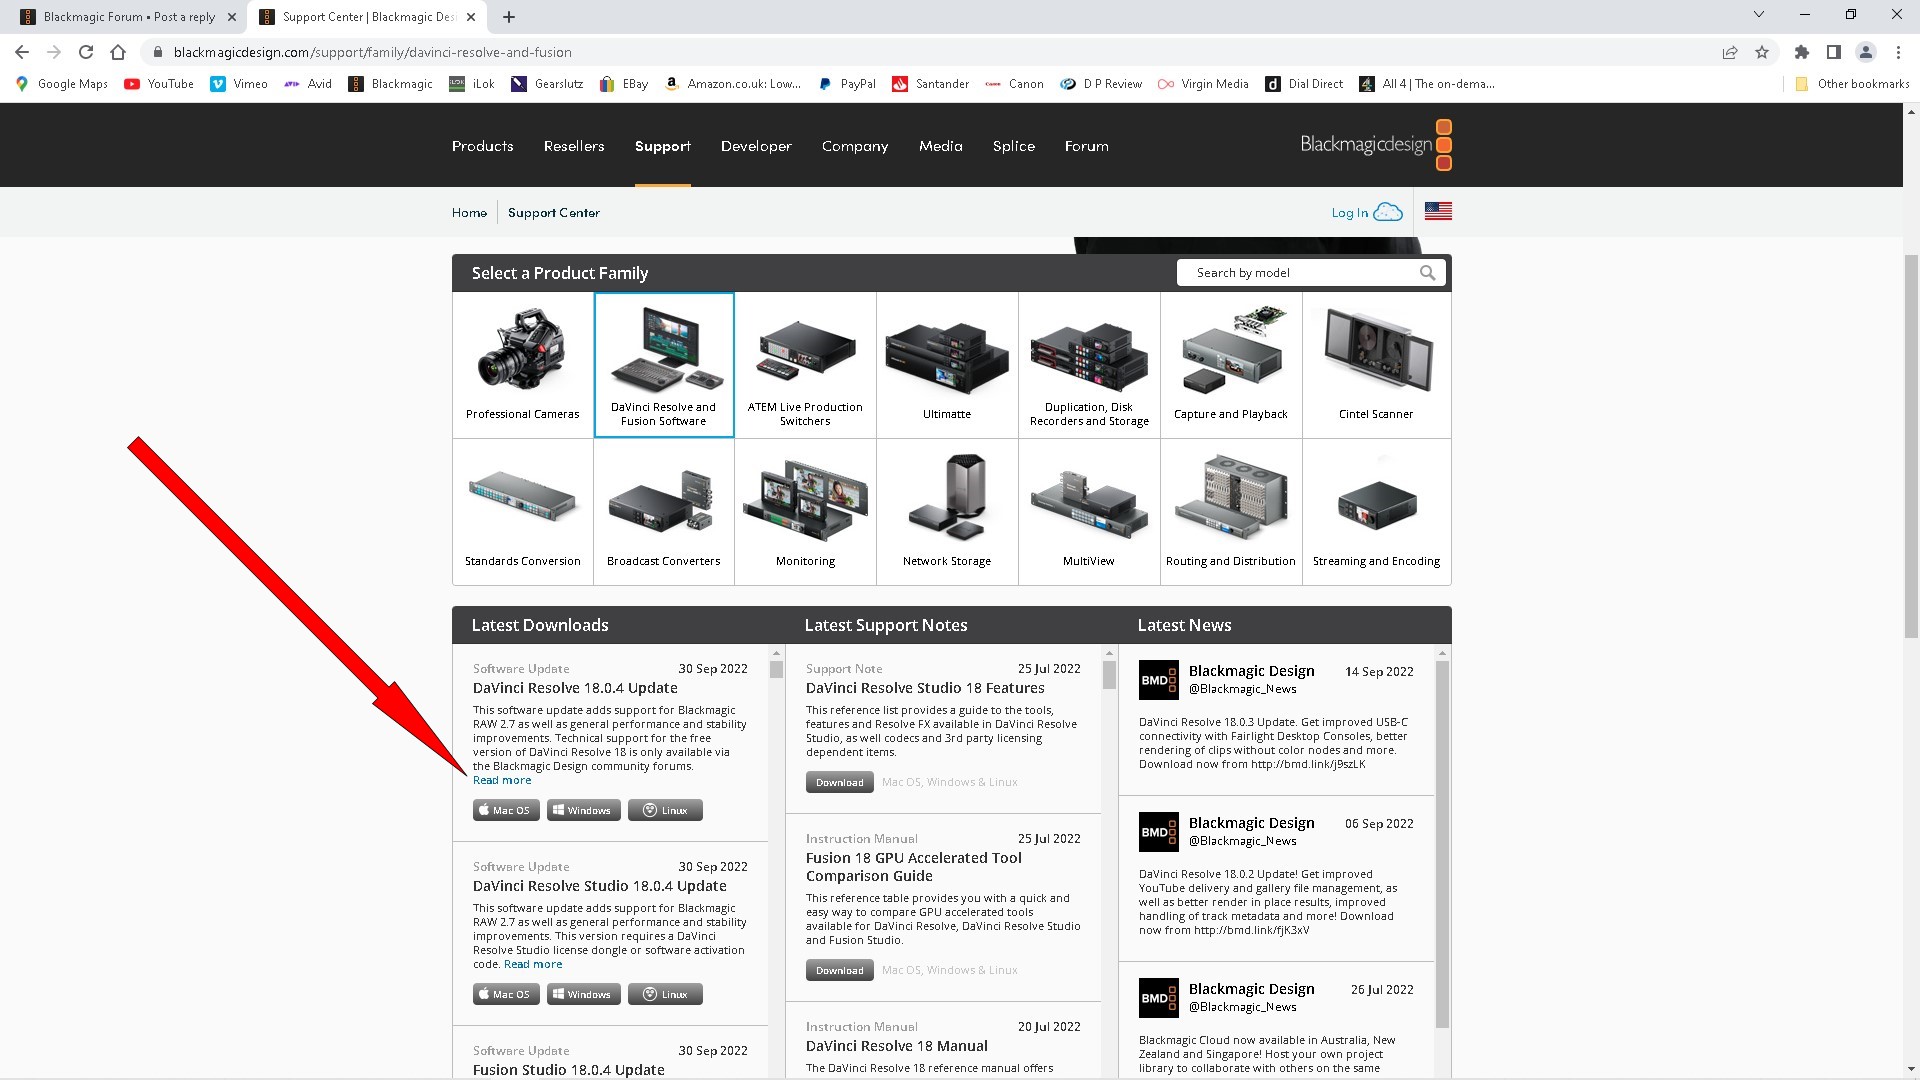Open the Avid bookmark
The width and height of the screenshot is (1920, 1080).
click(308, 84)
